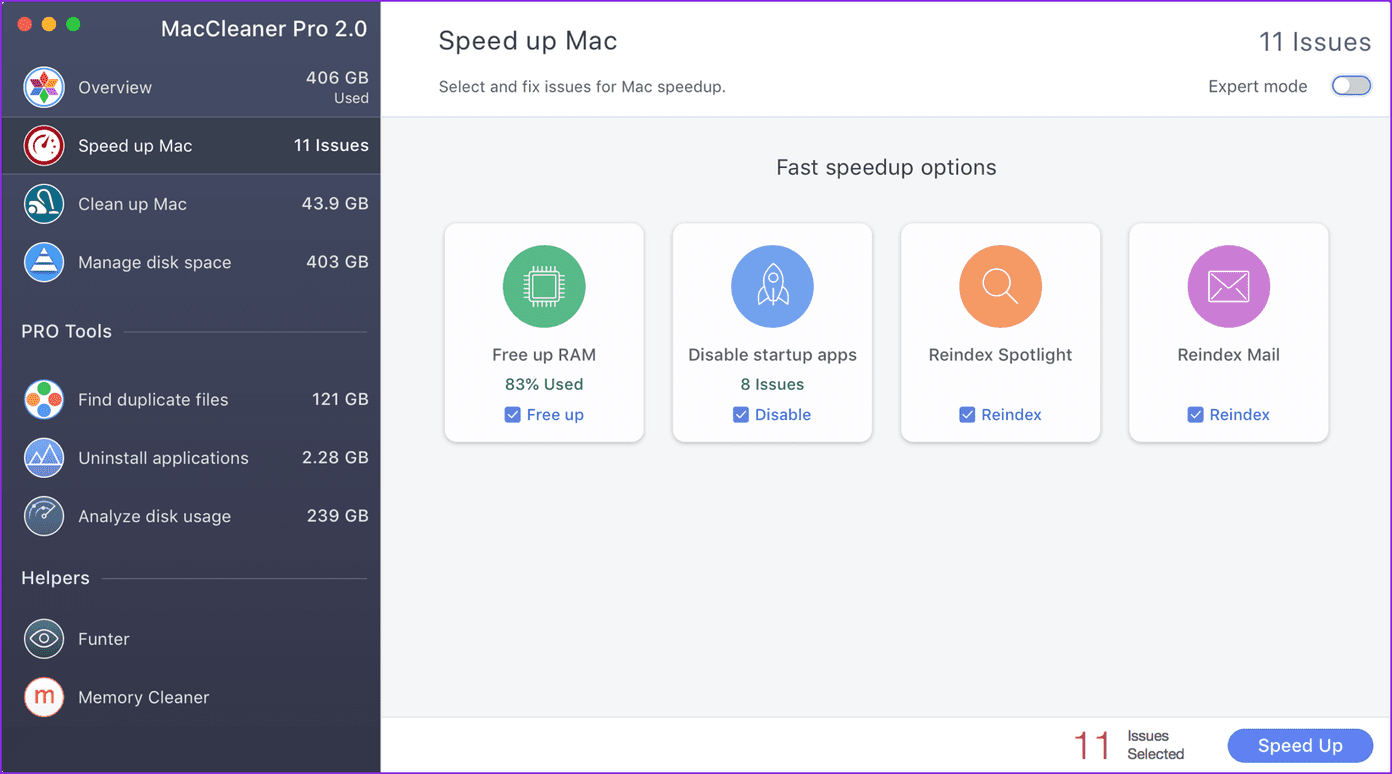Click the '403 GB' disk space value

337,262
